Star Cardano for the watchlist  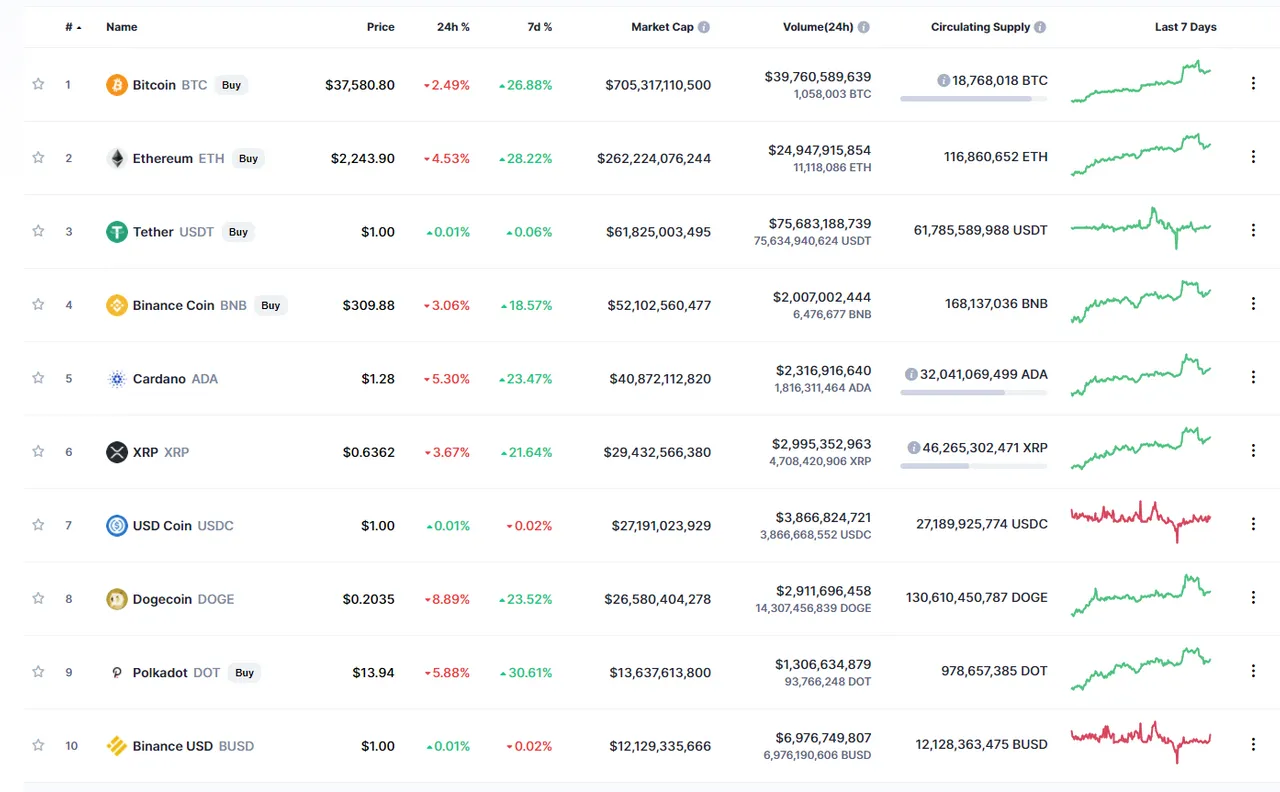tap(38, 378)
